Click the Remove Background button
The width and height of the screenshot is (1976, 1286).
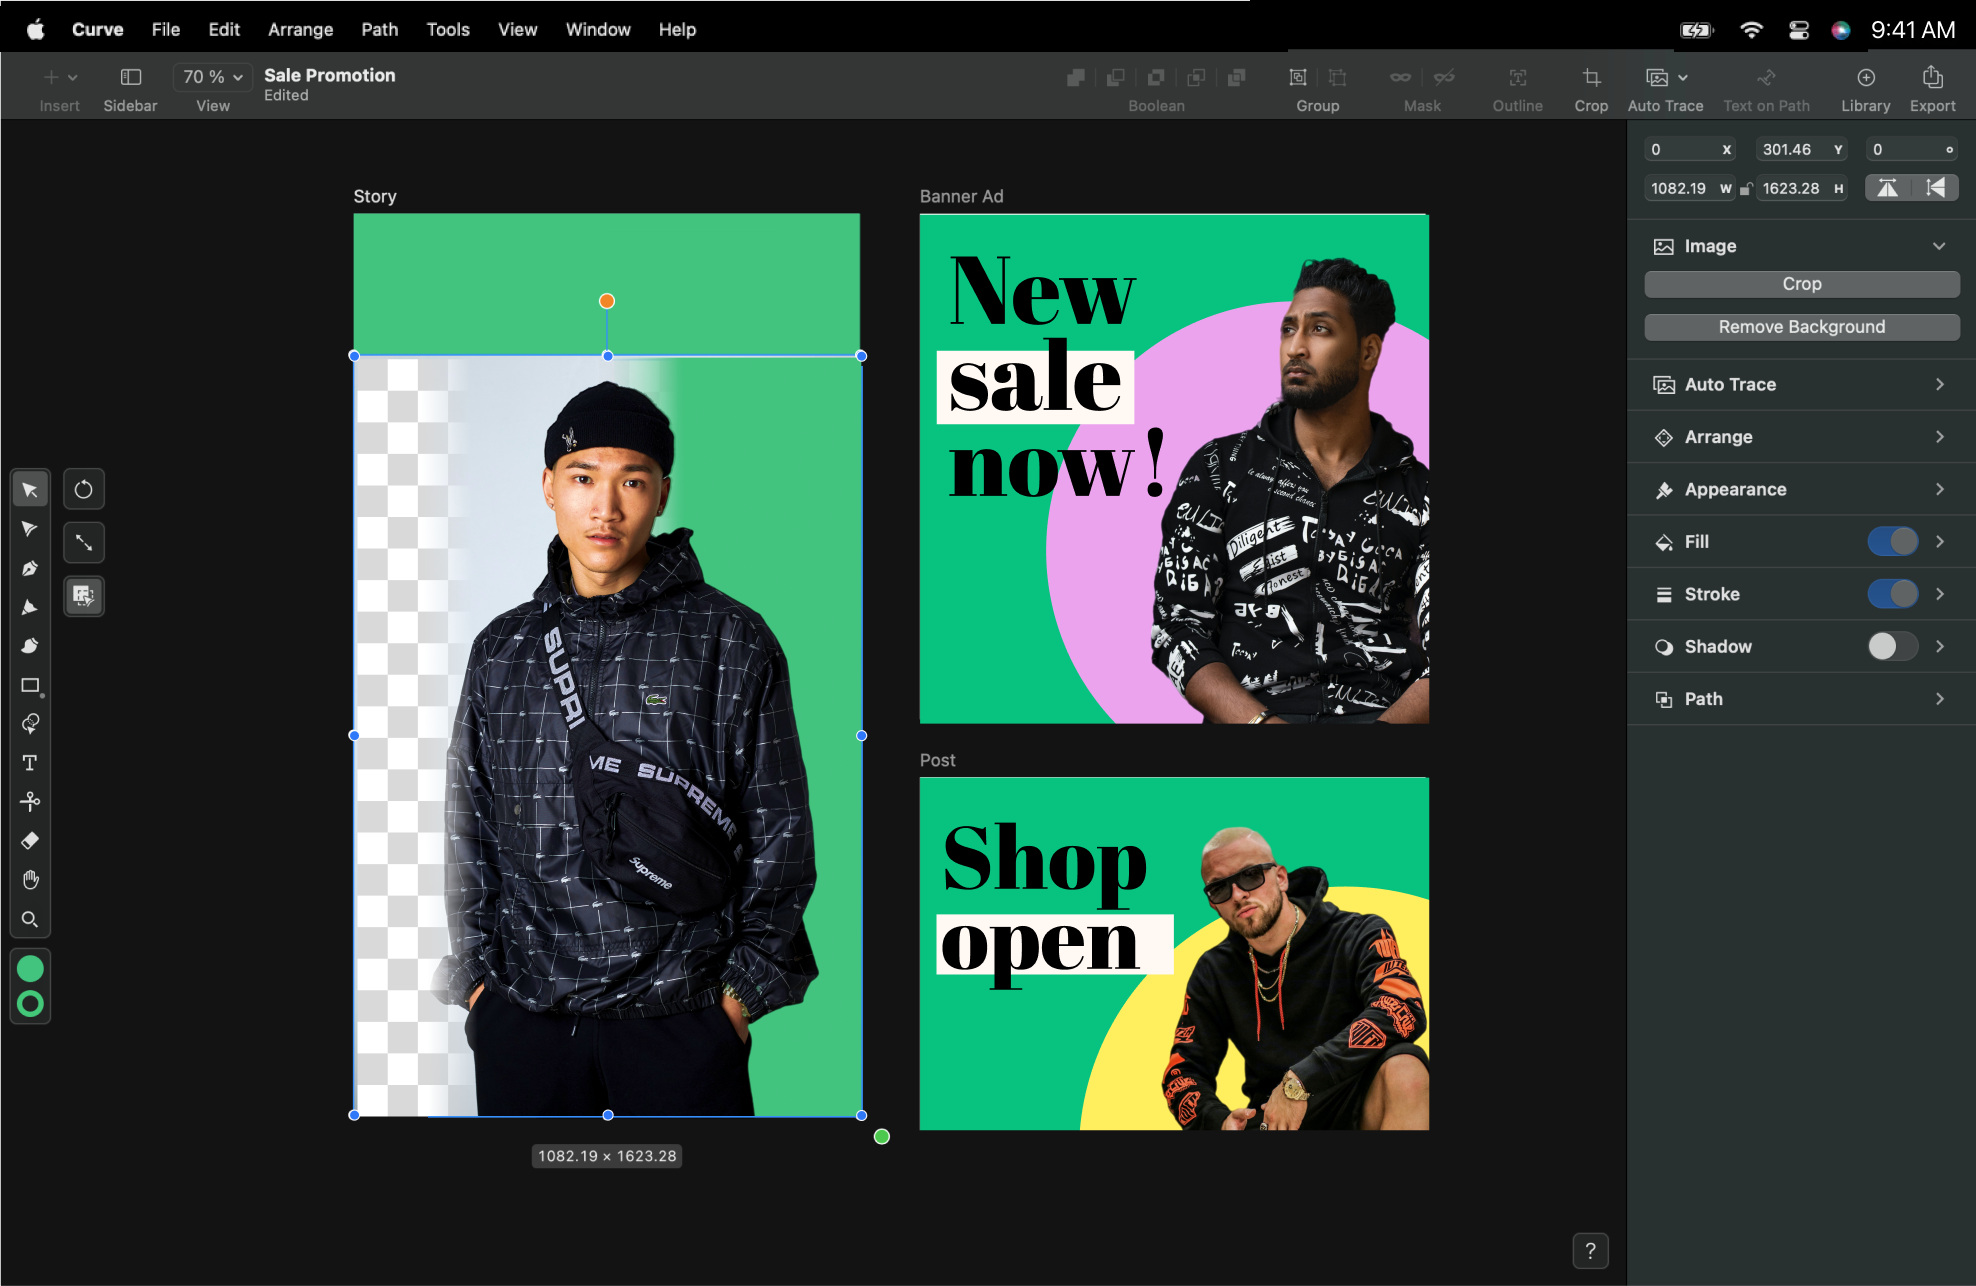pos(1800,326)
